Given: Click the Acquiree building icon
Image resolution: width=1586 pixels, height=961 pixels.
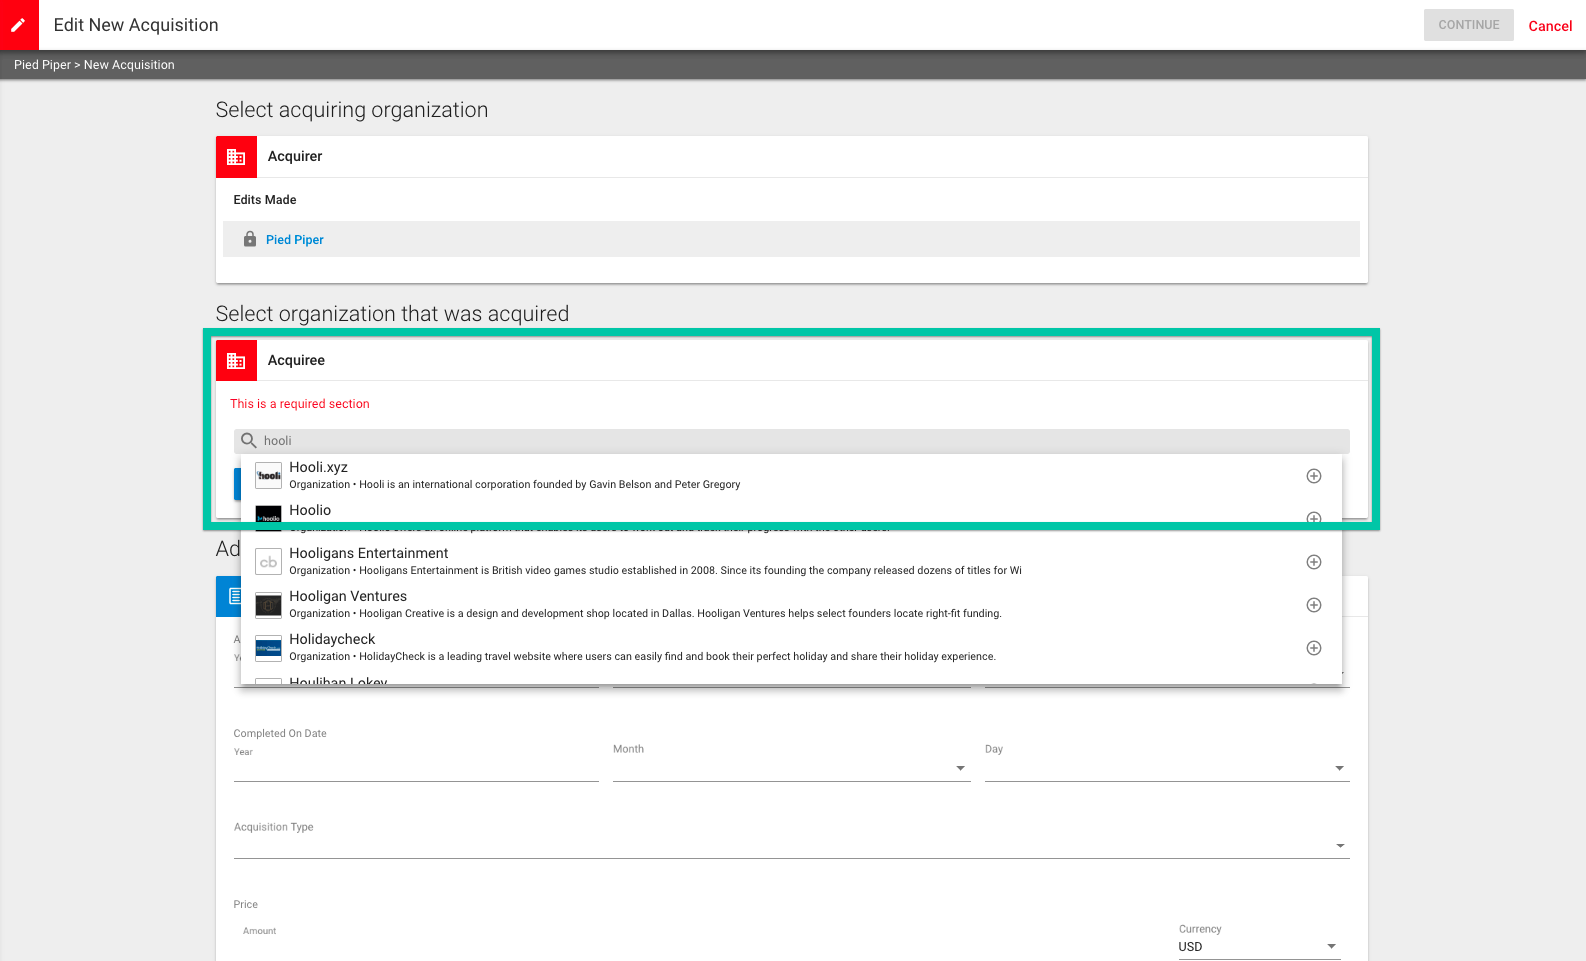Looking at the screenshot, I should [236, 361].
